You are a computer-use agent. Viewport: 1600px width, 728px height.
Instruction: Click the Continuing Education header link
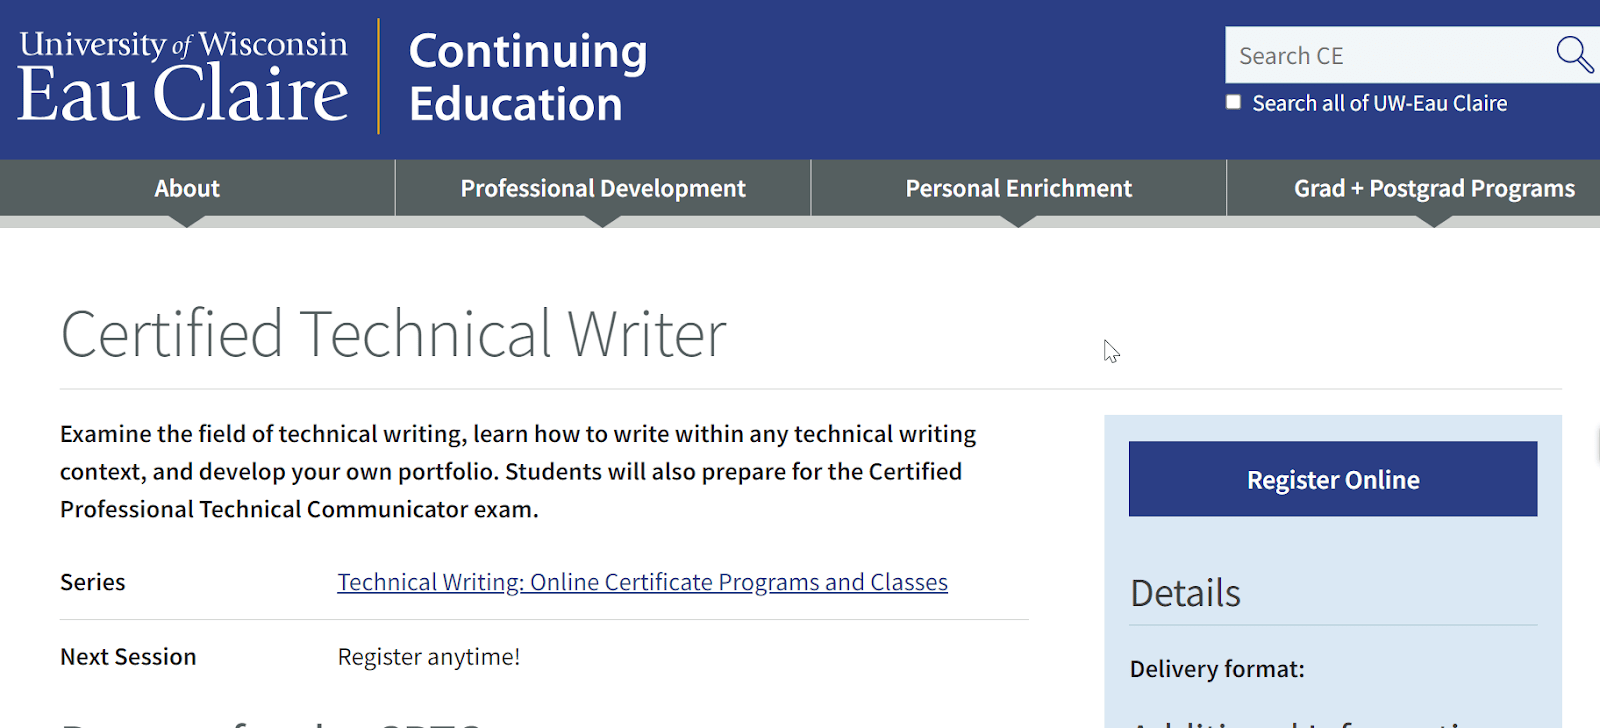pyautogui.click(x=527, y=78)
